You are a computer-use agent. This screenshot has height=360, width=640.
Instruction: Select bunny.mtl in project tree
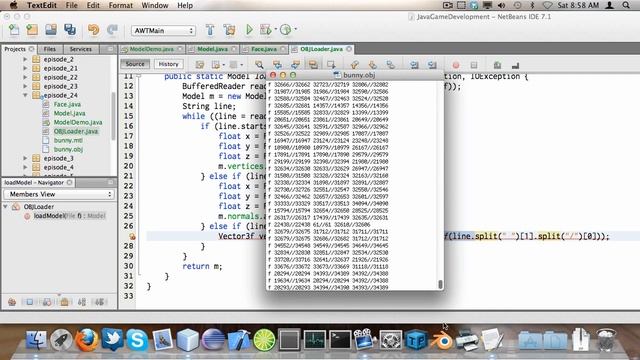[x=68, y=140]
